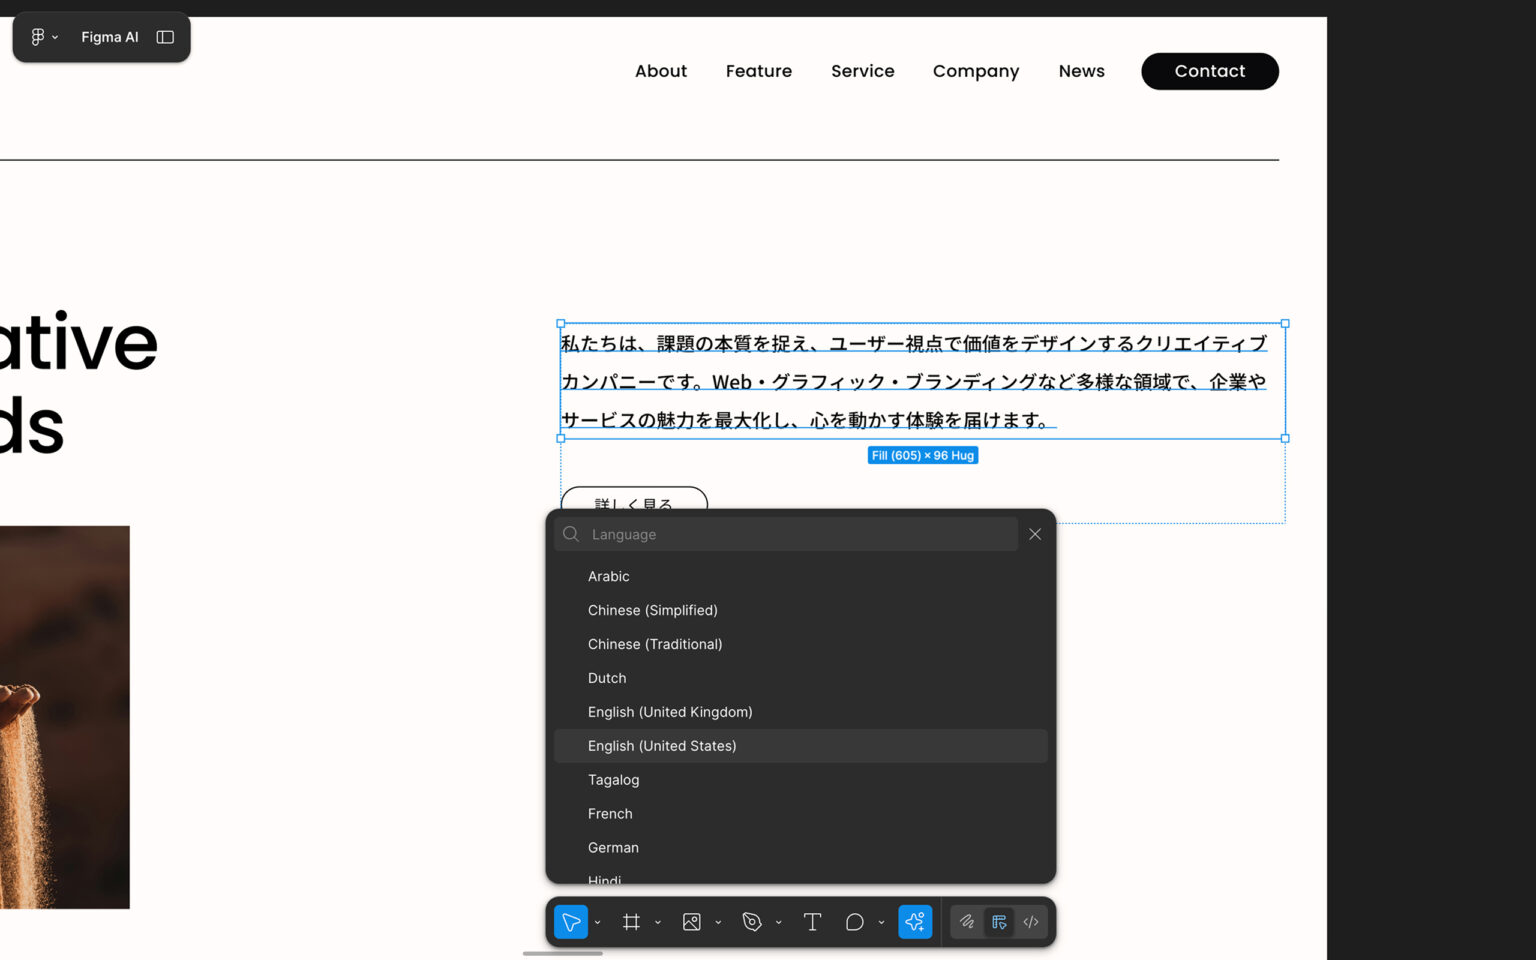Open the Feature navigation item
Screen dimensions: 1536x960
[x=759, y=71]
